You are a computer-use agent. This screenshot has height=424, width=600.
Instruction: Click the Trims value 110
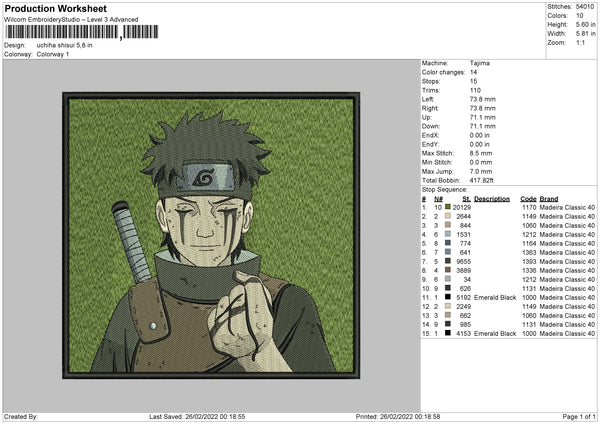[x=475, y=90]
